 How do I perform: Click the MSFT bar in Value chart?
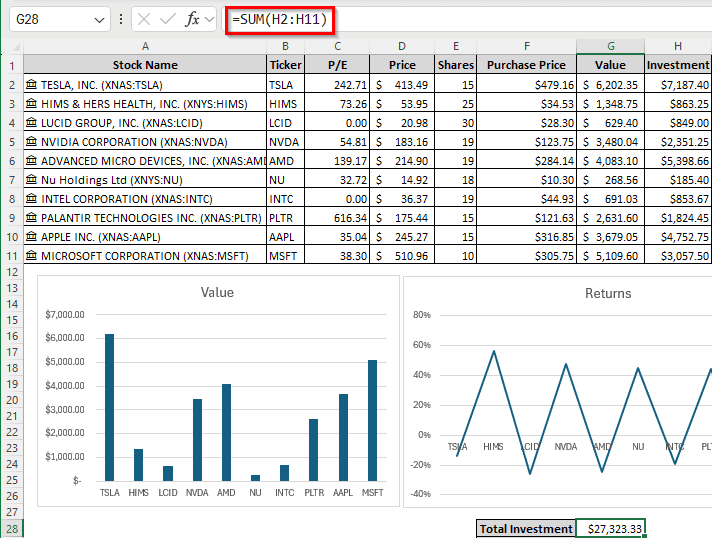372,420
